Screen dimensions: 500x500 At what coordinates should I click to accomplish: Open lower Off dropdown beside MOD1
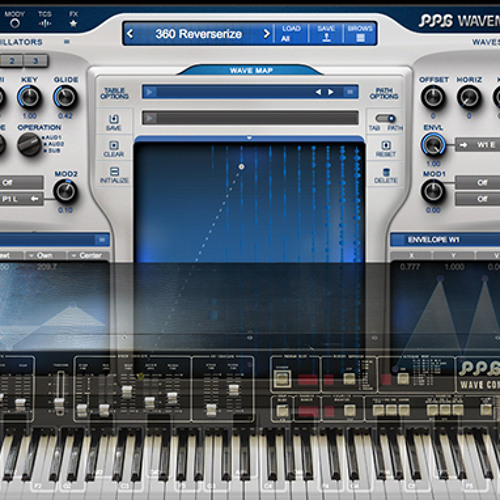478,199
